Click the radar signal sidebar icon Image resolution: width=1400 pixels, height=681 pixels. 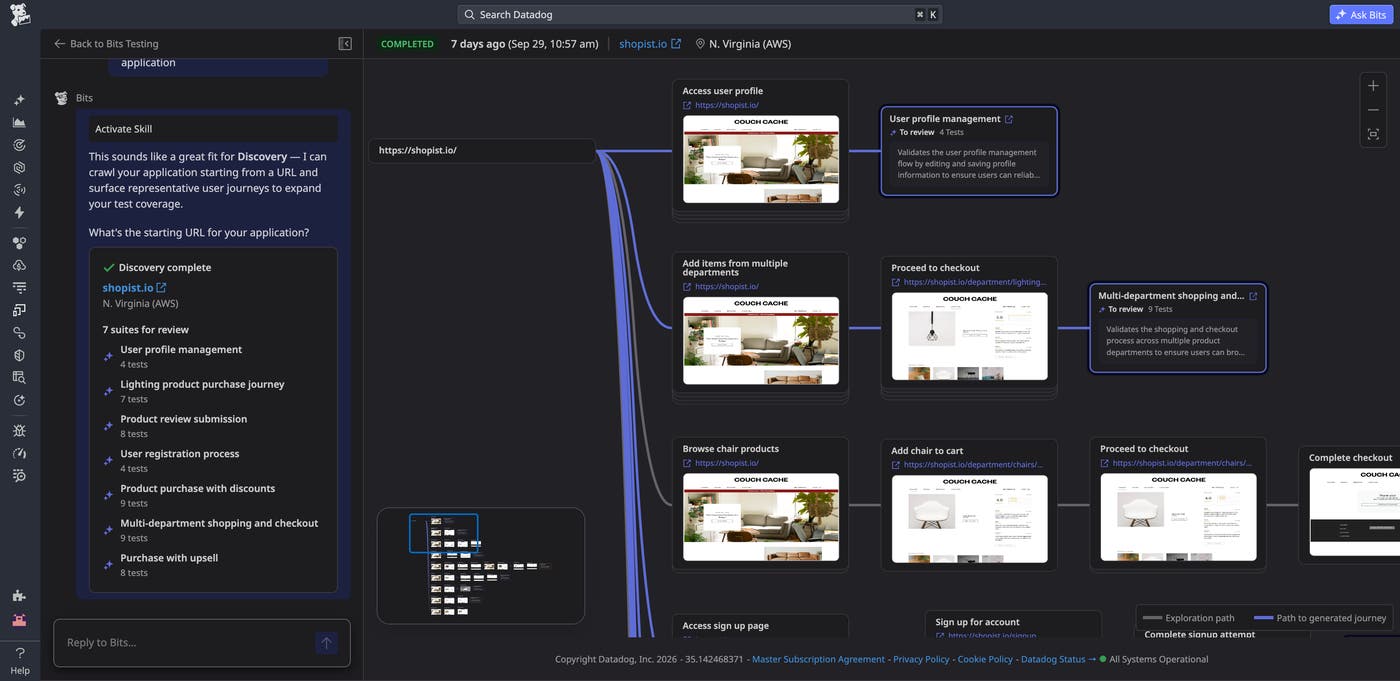(x=19, y=190)
